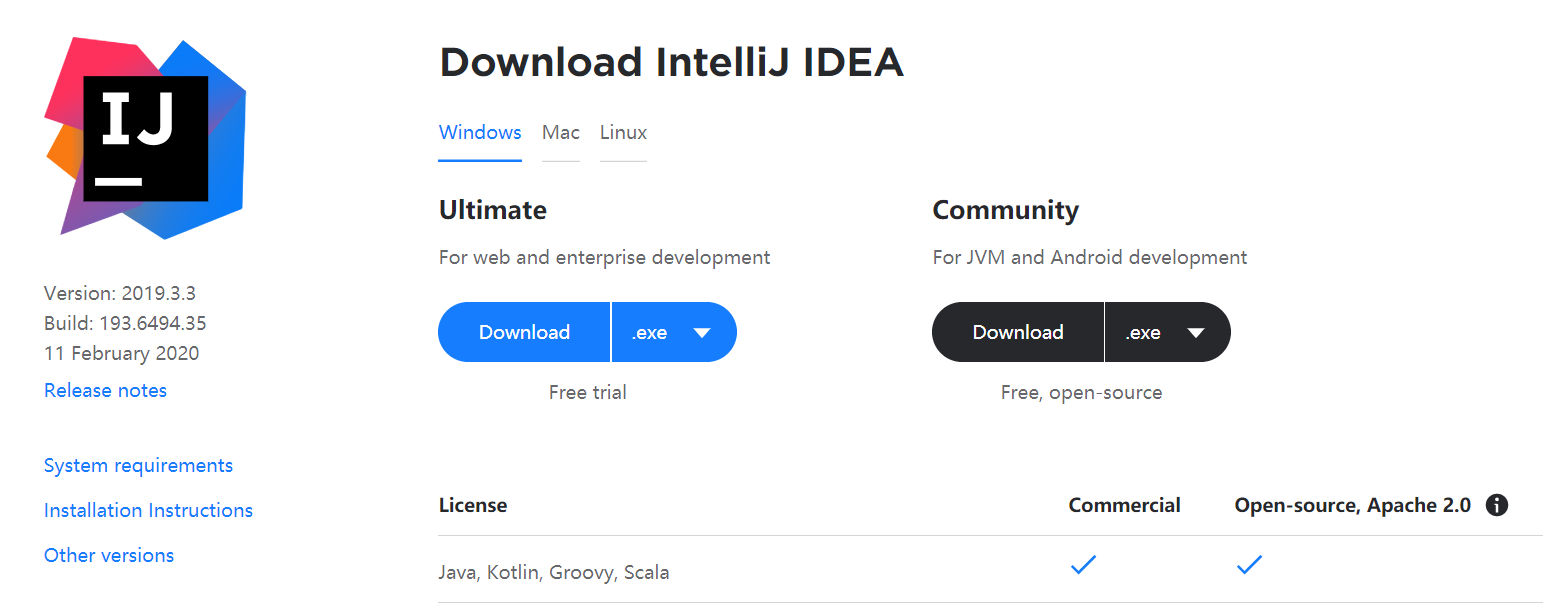Browse Other versions of IntelliJ IDEA
Screen dimensions: 1543x613
pyautogui.click(x=109, y=555)
